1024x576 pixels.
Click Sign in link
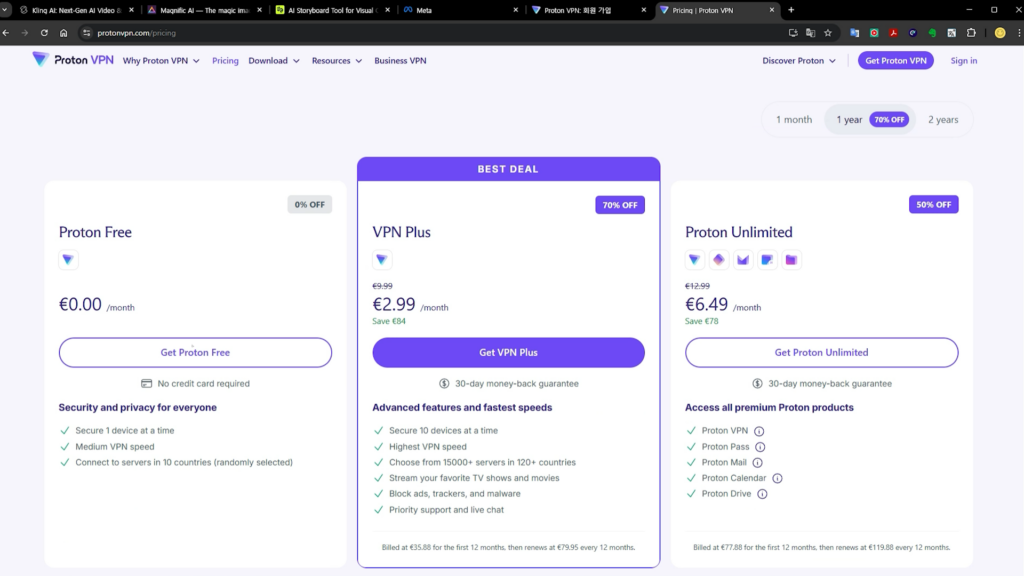(963, 61)
